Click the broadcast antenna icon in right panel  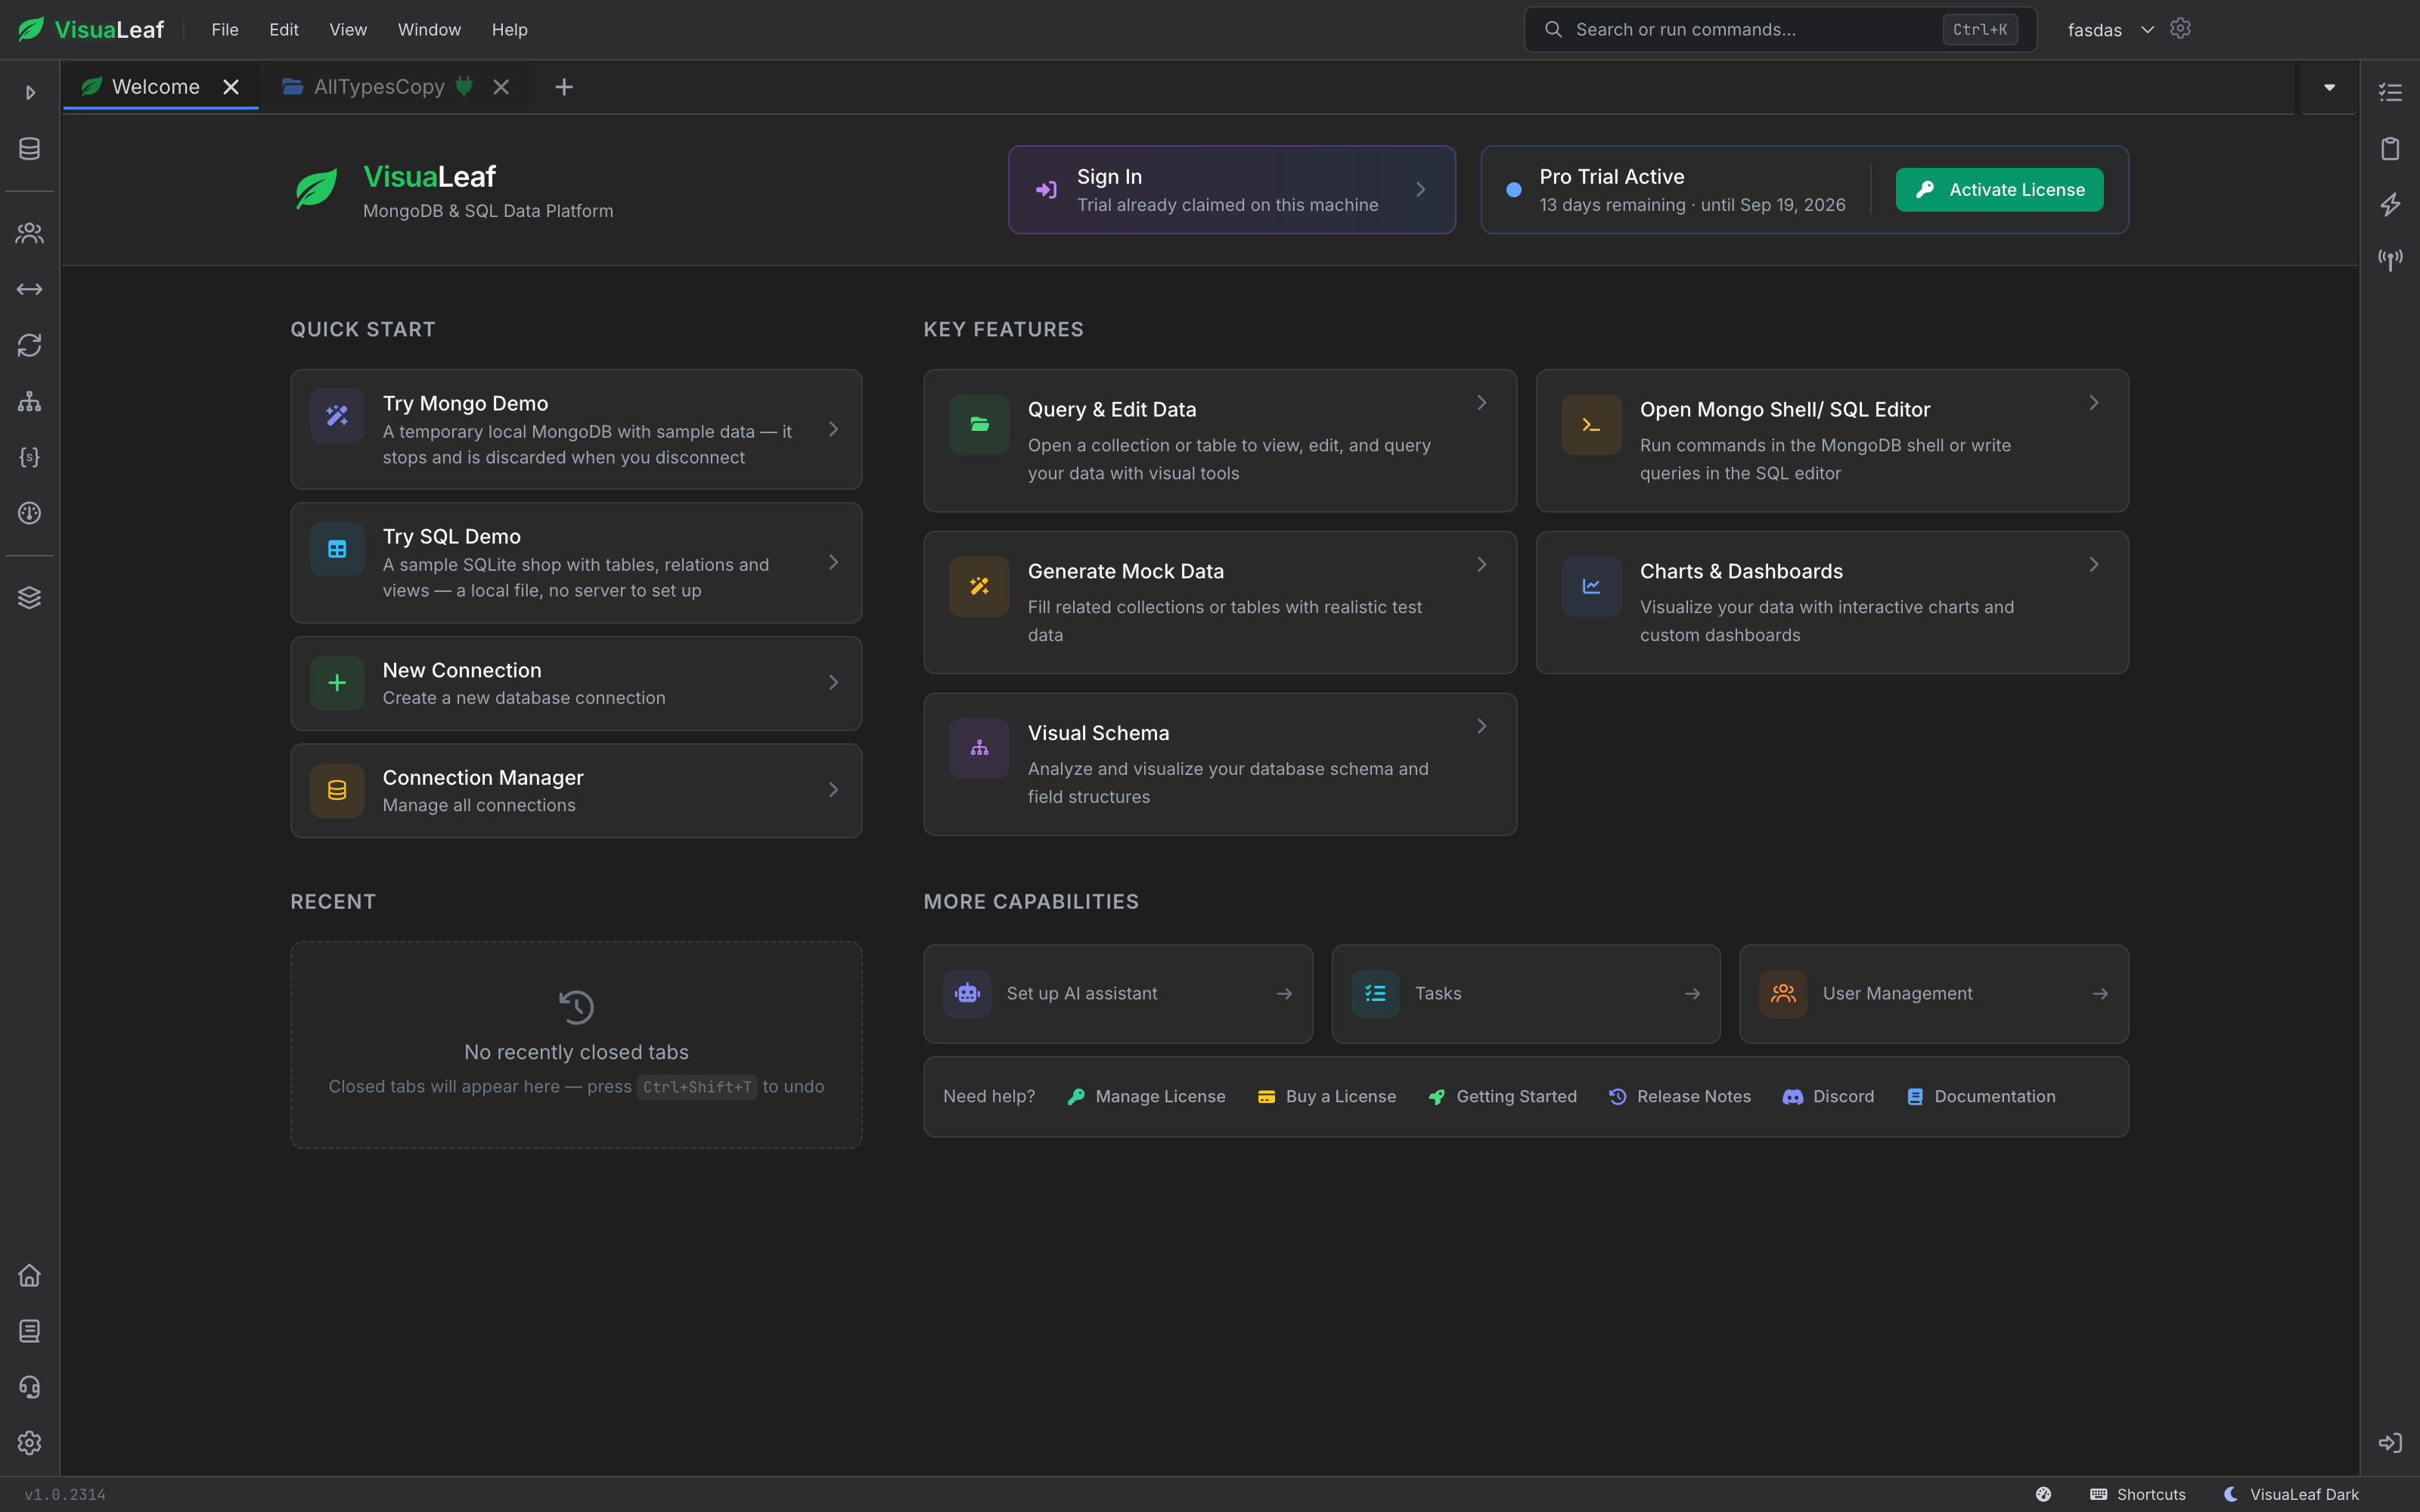click(x=2390, y=261)
